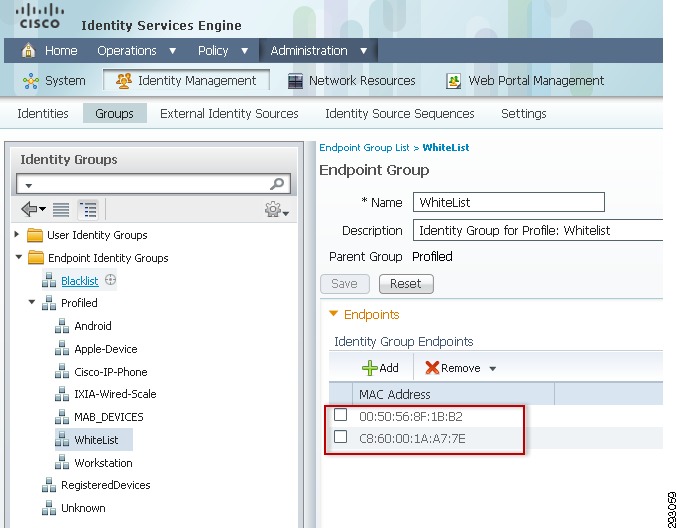Click the RegisteredDevices group icon
The height and width of the screenshot is (528, 676).
pyautogui.click(x=49, y=485)
